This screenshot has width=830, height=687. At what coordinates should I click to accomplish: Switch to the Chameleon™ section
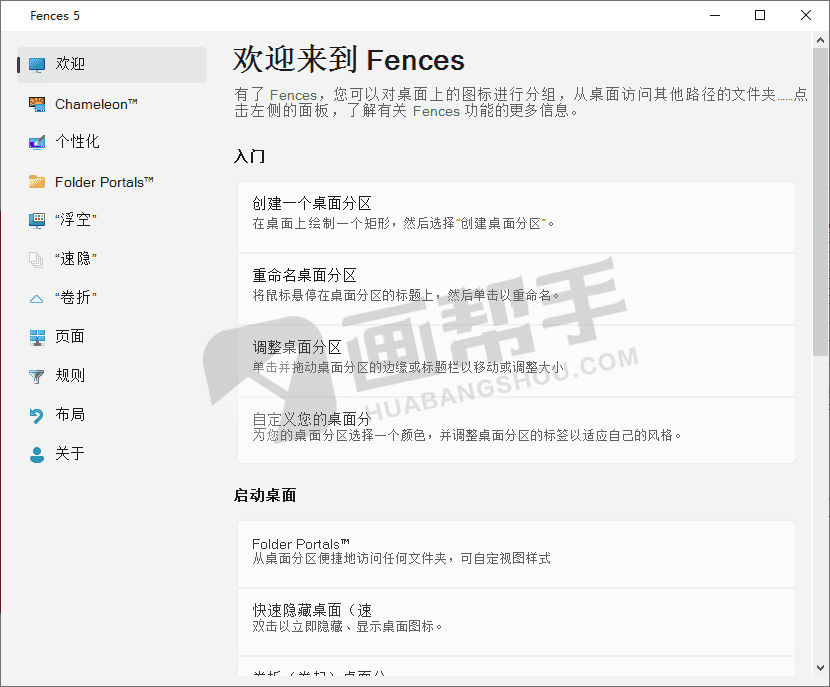(96, 104)
